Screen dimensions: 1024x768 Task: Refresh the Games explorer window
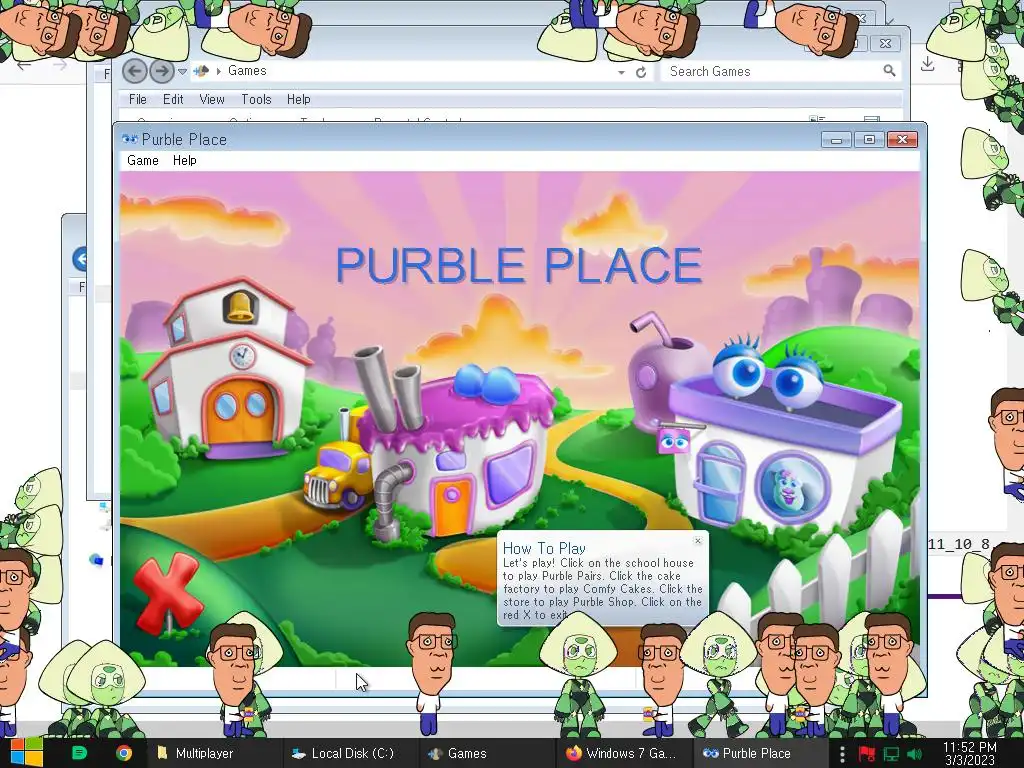[641, 72]
